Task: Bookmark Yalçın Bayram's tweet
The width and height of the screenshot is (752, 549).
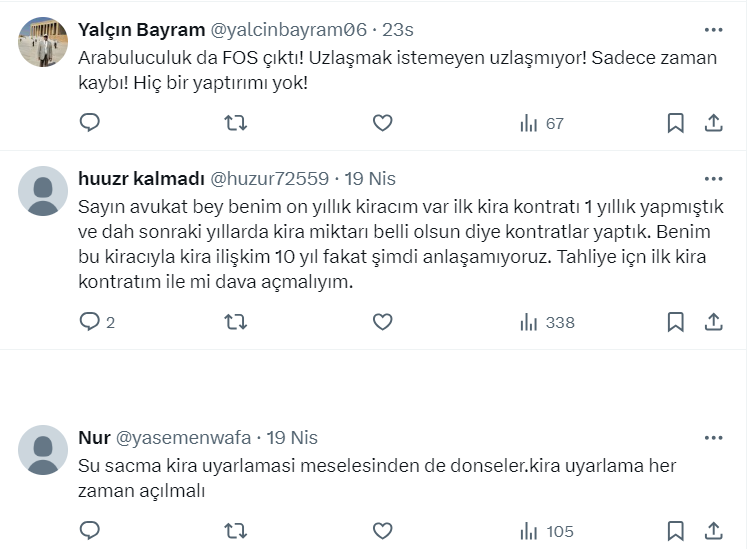Action: click(x=675, y=123)
